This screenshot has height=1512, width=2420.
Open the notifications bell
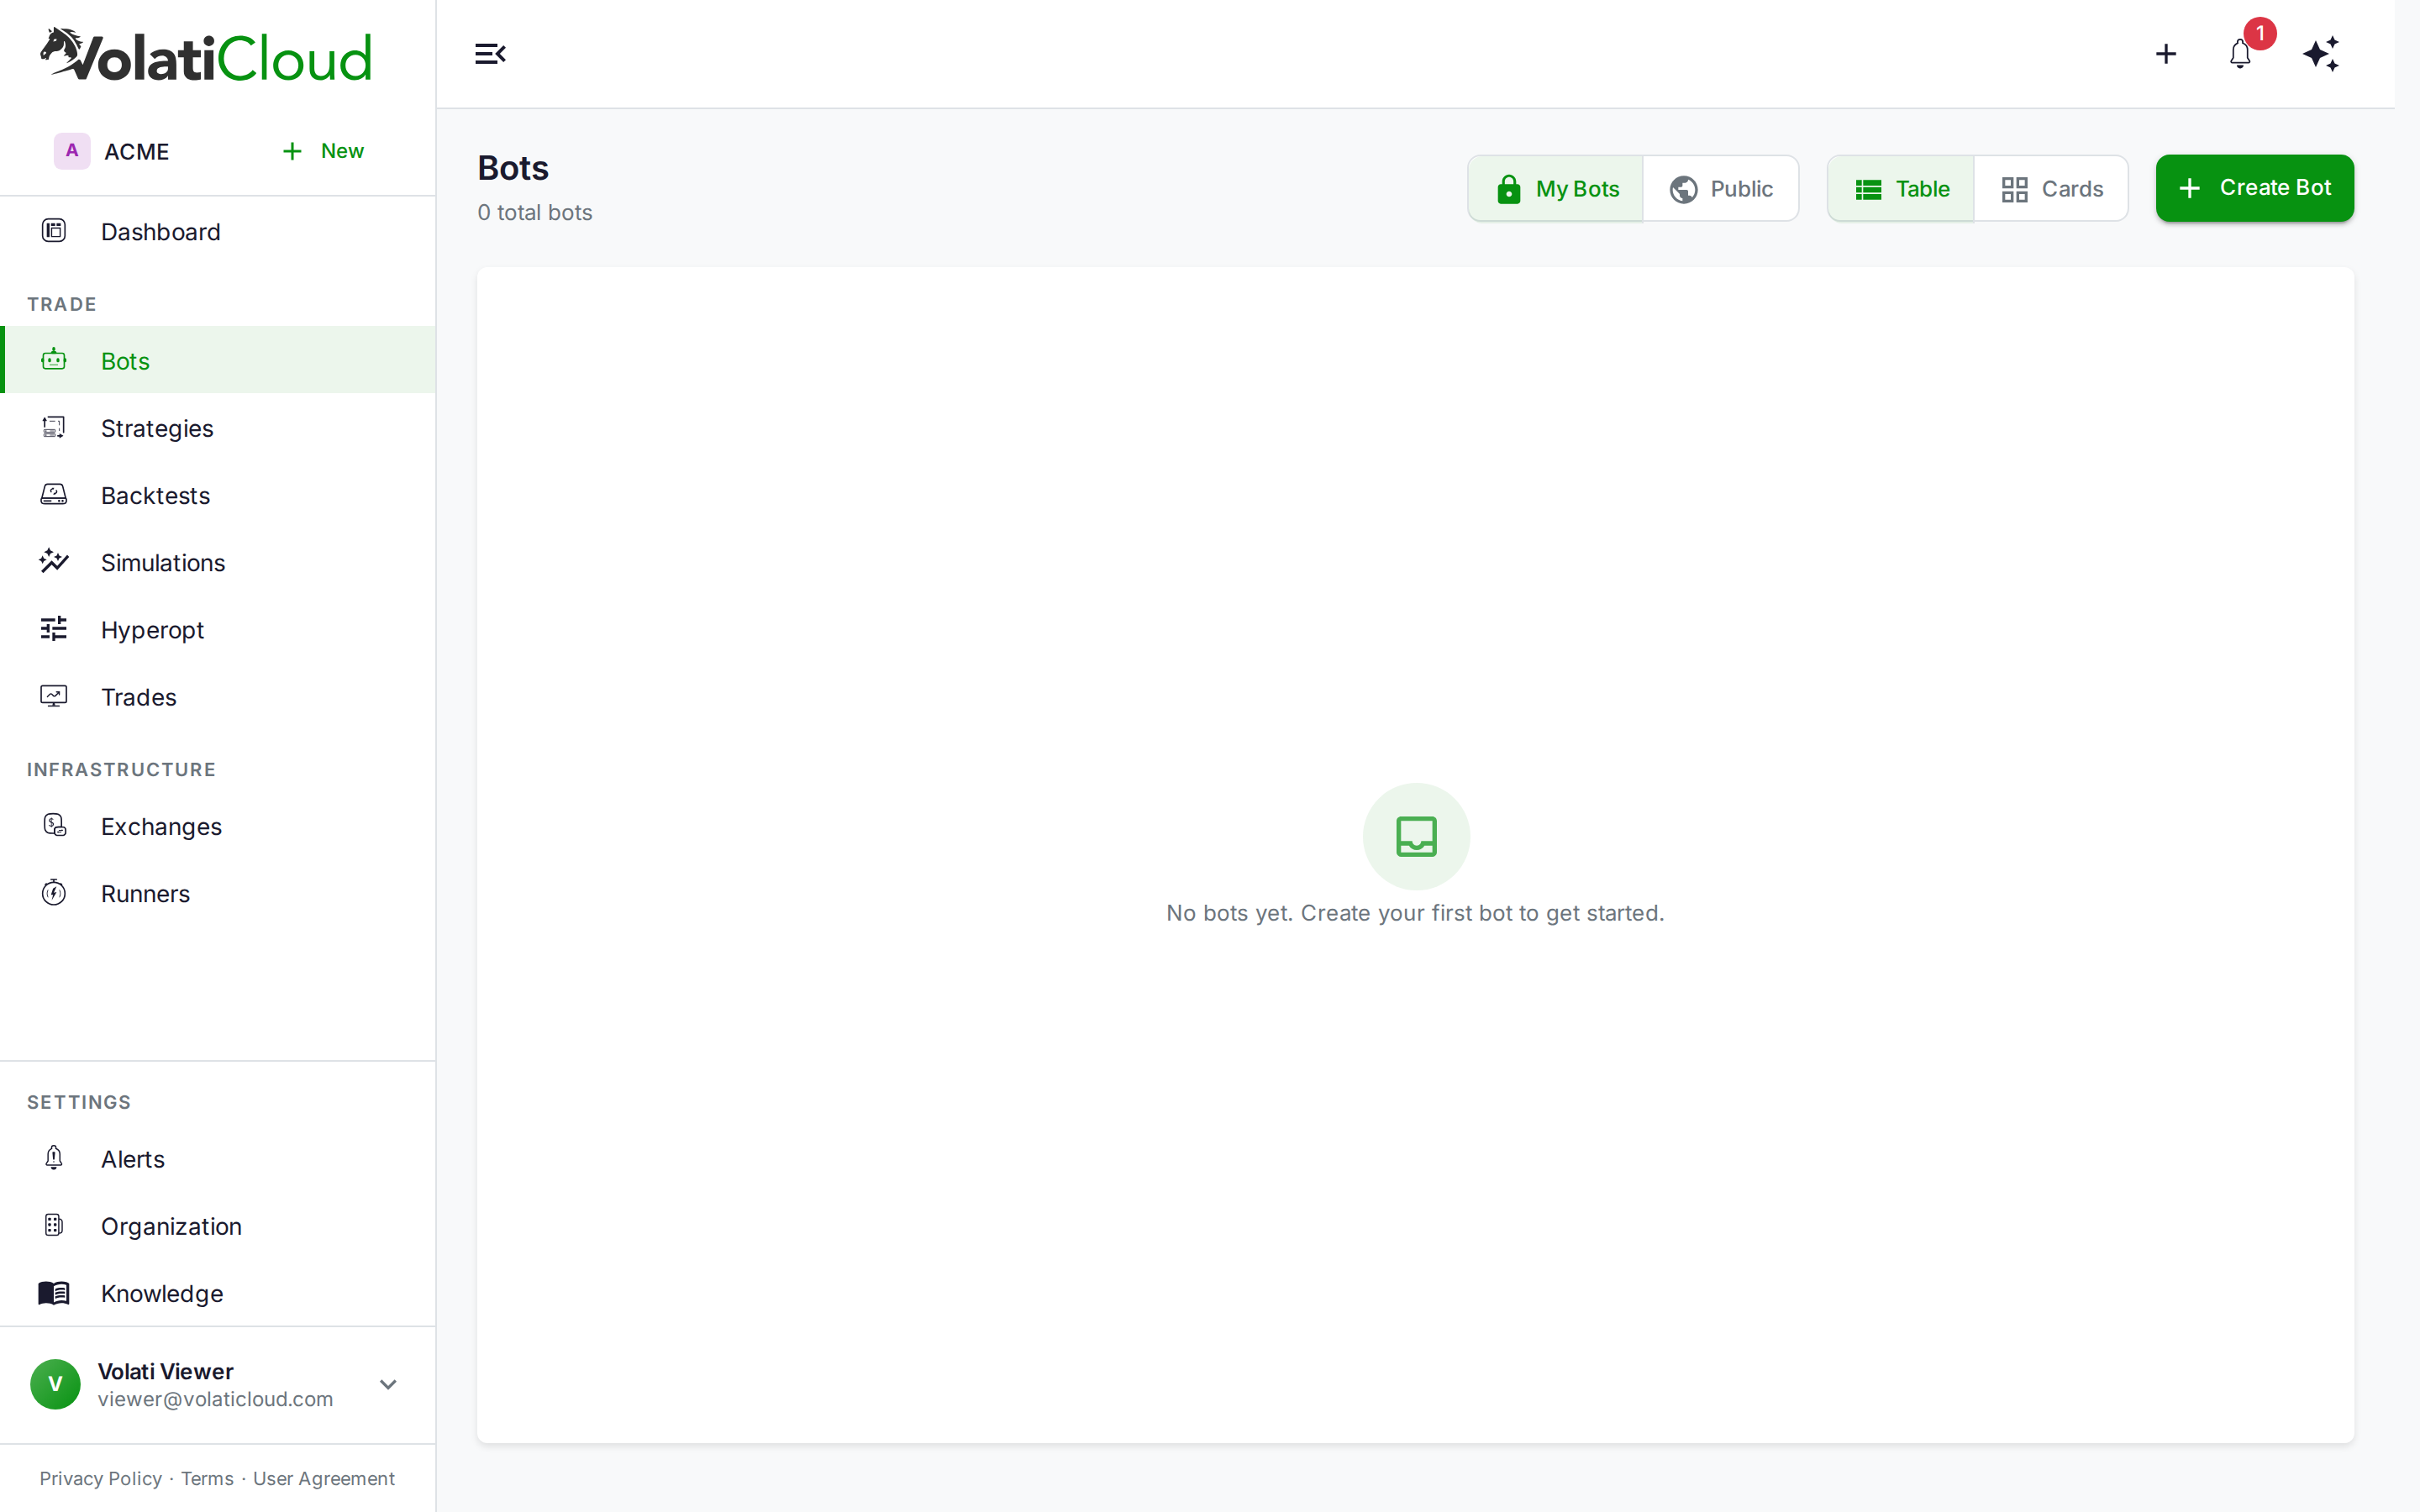pos(2240,54)
